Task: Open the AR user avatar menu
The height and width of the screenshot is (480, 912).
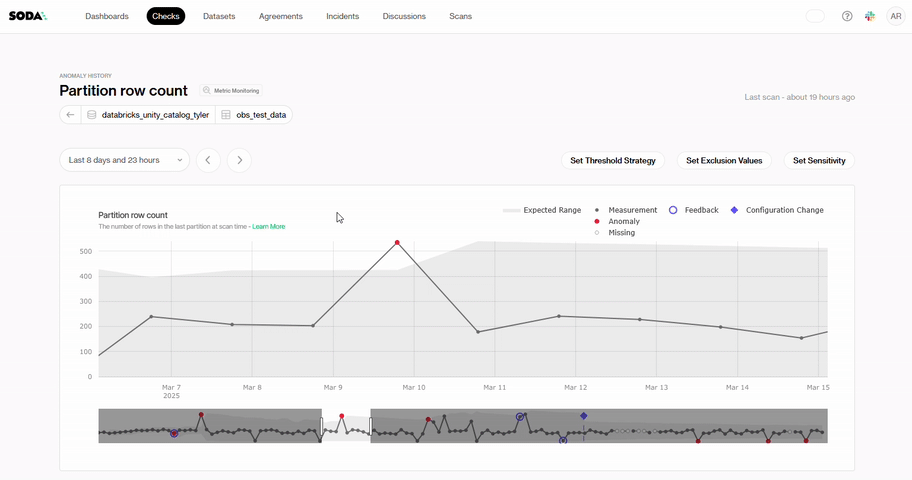Action: point(895,16)
